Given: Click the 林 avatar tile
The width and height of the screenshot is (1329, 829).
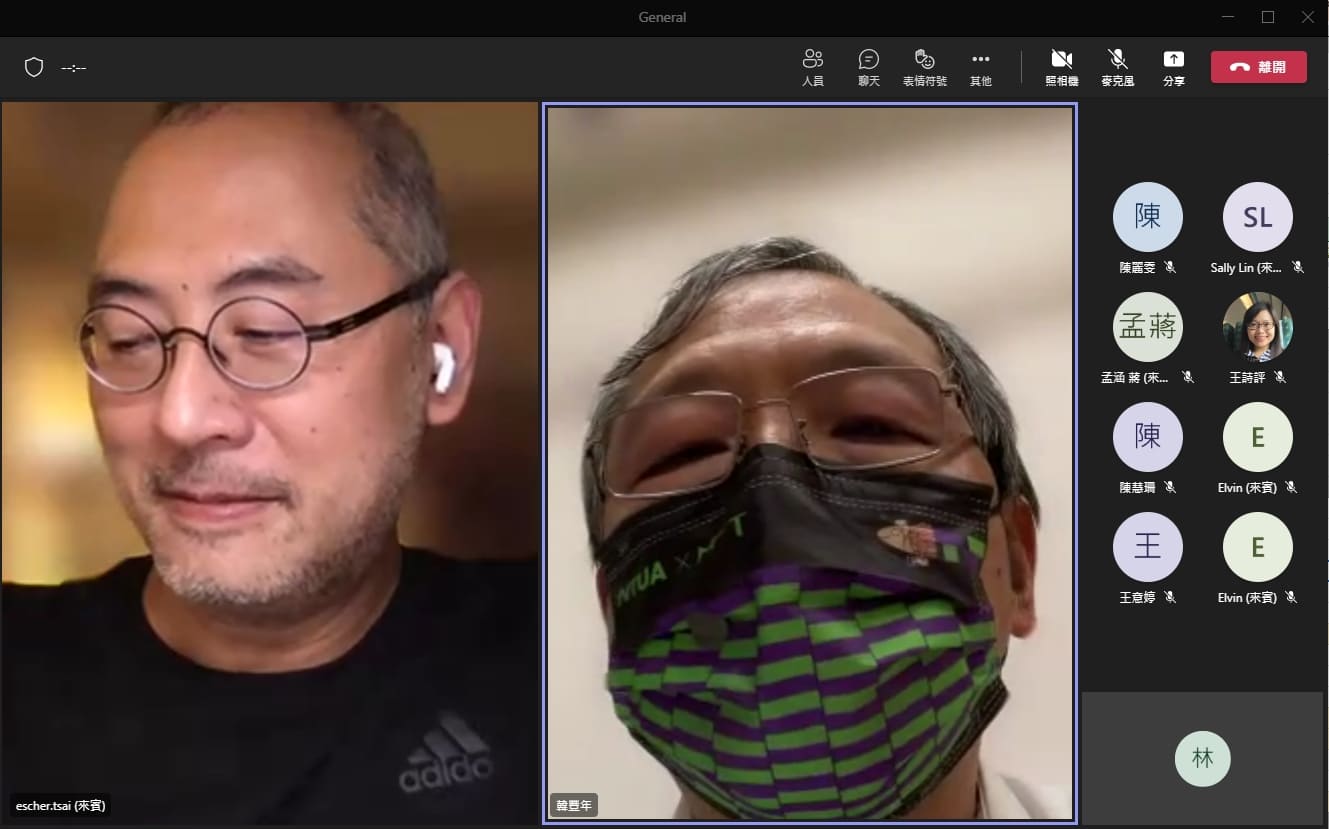Looking at the screenshot, I should (x=1202, y=759).
